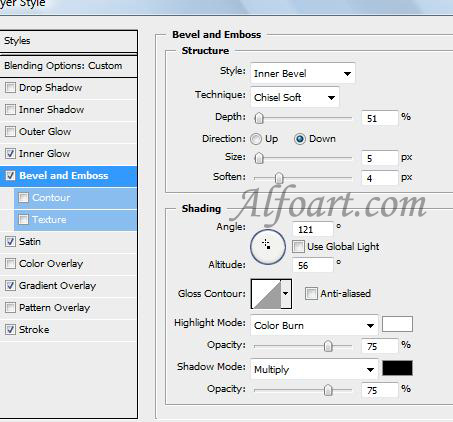Screen dimensions: 453x422
Task: Click the Highlight Opacity slider handle
Action: click(328, 346)
